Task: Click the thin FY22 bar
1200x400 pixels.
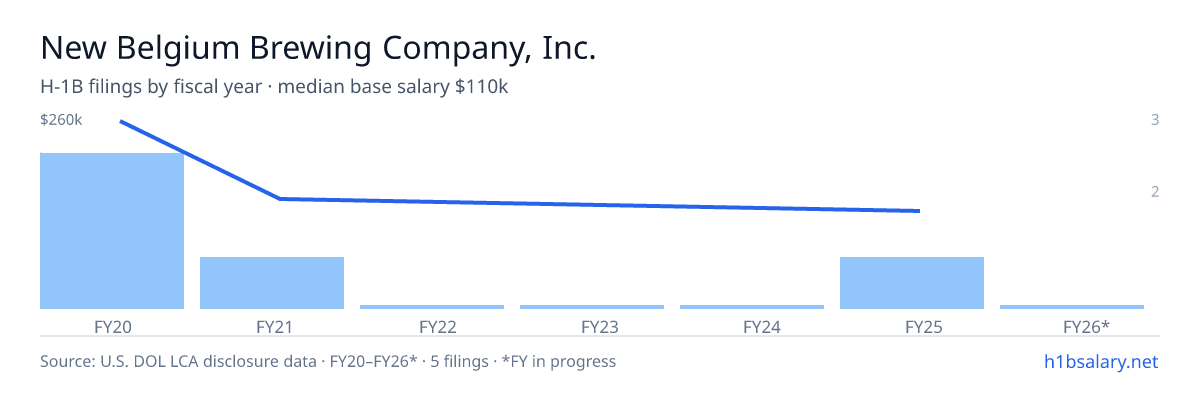Action: pos(432,307)
